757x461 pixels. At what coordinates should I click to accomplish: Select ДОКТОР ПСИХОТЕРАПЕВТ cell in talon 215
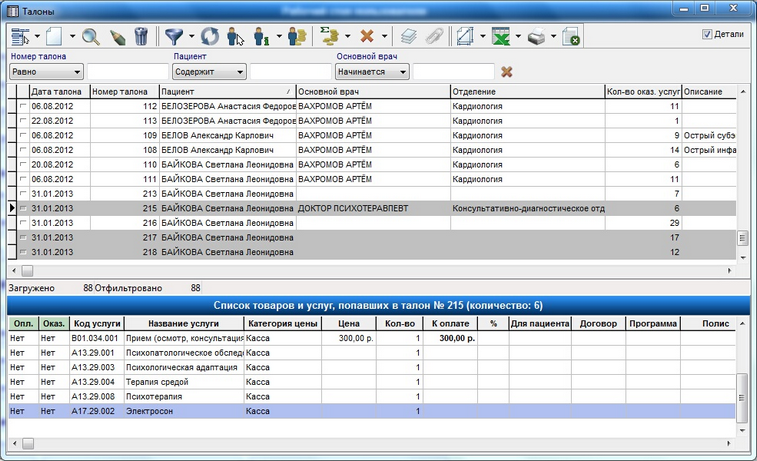373,208
